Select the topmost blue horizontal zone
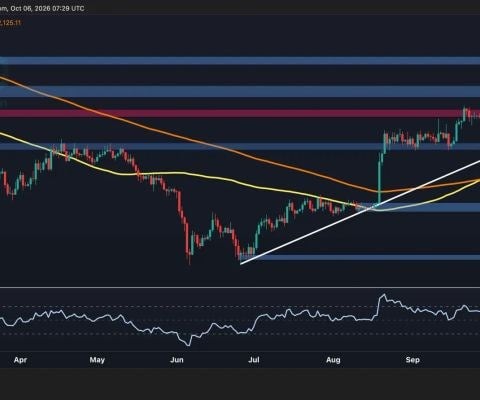This screenshot has height=400, width=480. coord(240,61)
